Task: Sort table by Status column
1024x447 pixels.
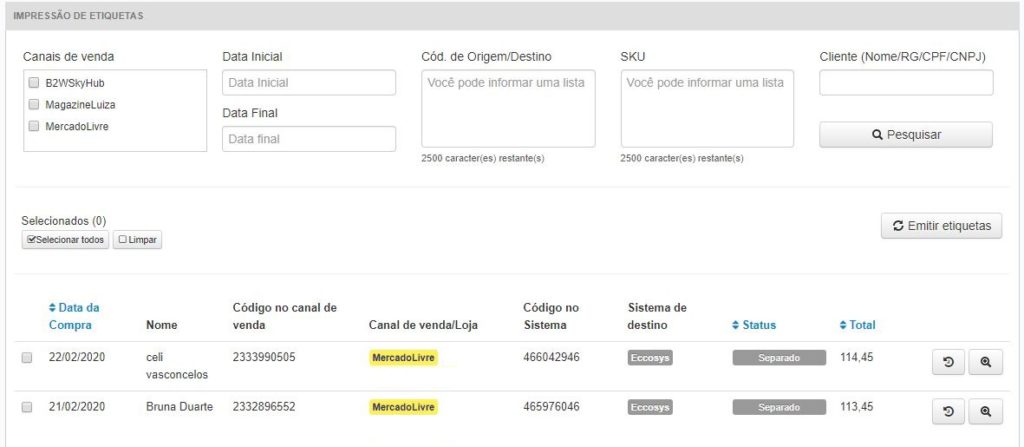Action: [x=754, y=325]
